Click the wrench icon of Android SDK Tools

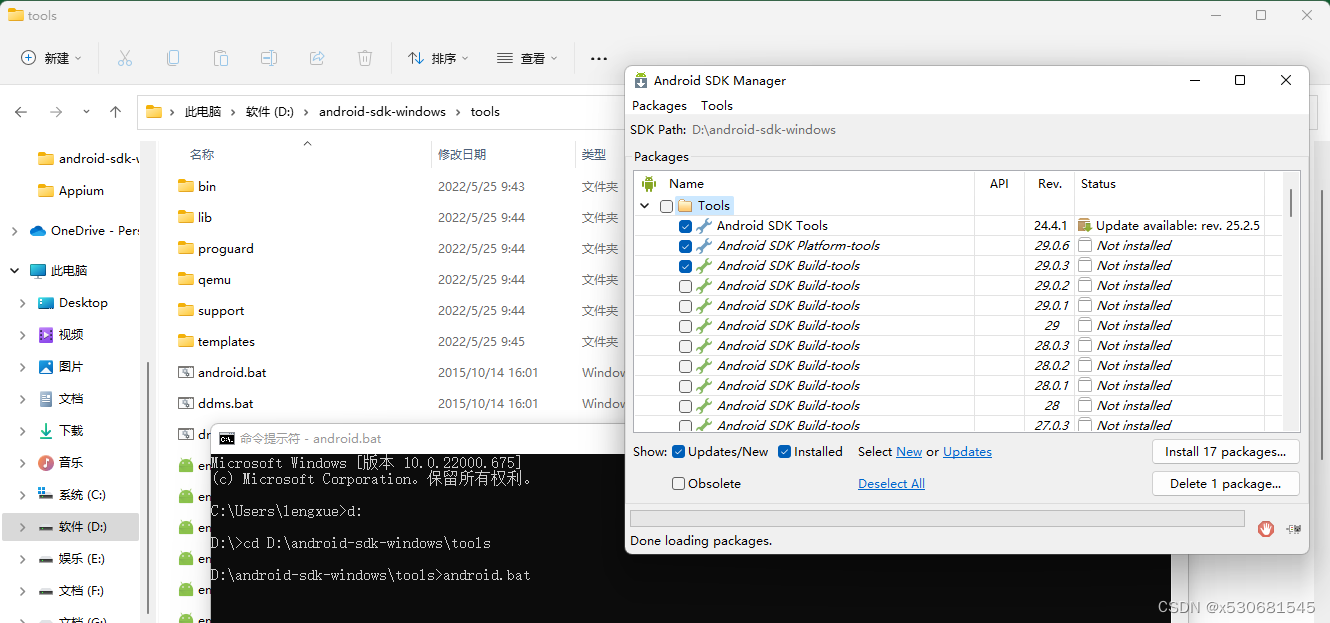[x=704, y=226]
